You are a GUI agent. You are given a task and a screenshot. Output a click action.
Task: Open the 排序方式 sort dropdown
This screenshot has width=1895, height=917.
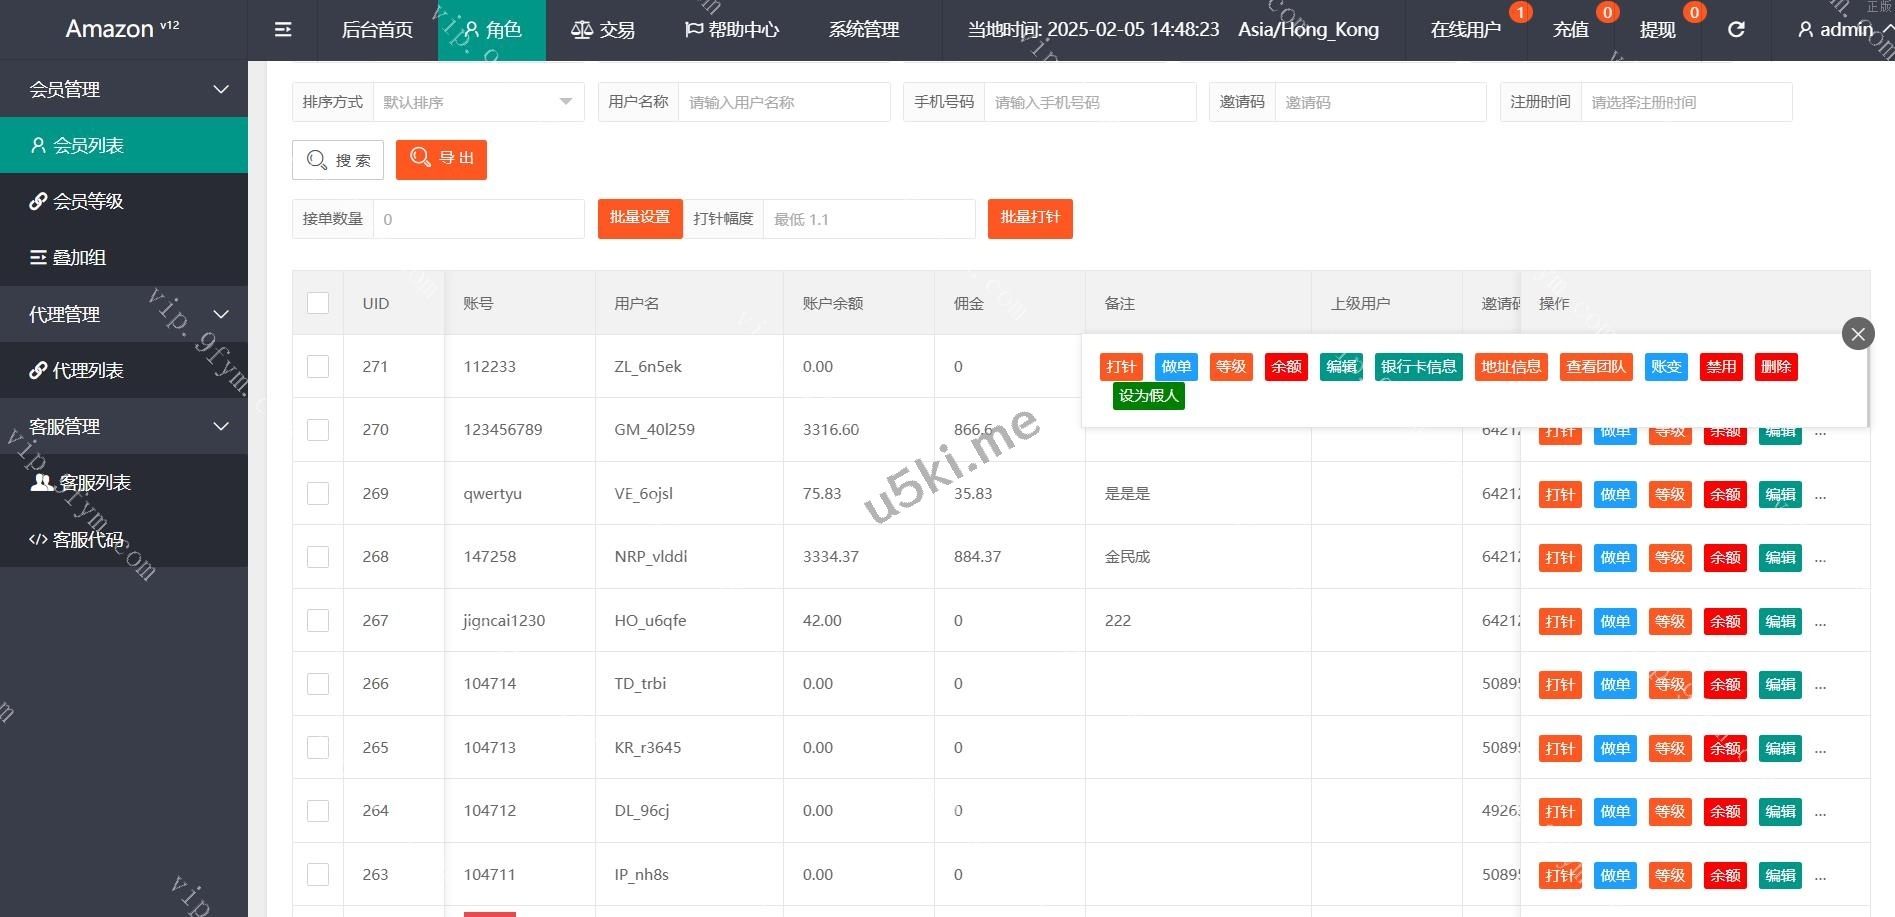click(477, 102)
